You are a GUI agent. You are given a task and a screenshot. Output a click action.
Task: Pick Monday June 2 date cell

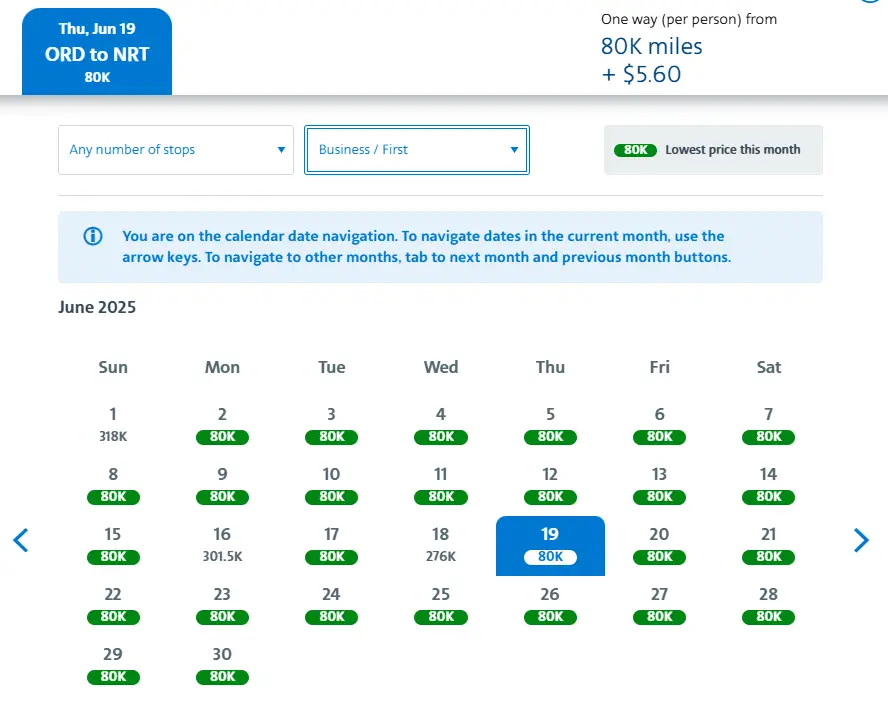tap(222, 424)
